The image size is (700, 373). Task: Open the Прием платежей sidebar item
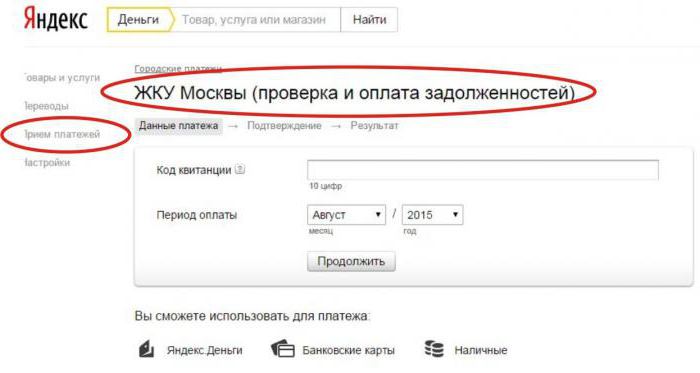pyautogui.click(x=62, y=134)
